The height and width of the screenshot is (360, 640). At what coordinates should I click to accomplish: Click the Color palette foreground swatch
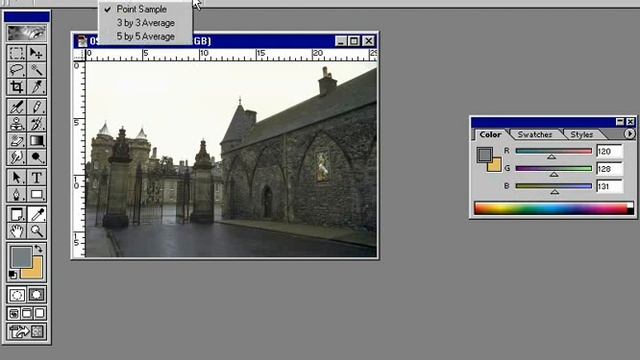(484, 155)
